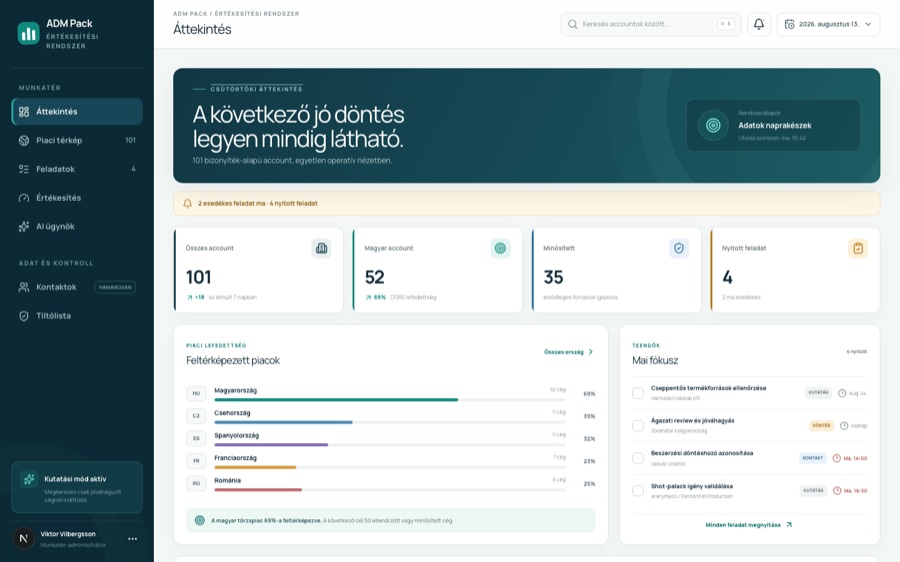Click the Feladatok list icon

[24, 169]
